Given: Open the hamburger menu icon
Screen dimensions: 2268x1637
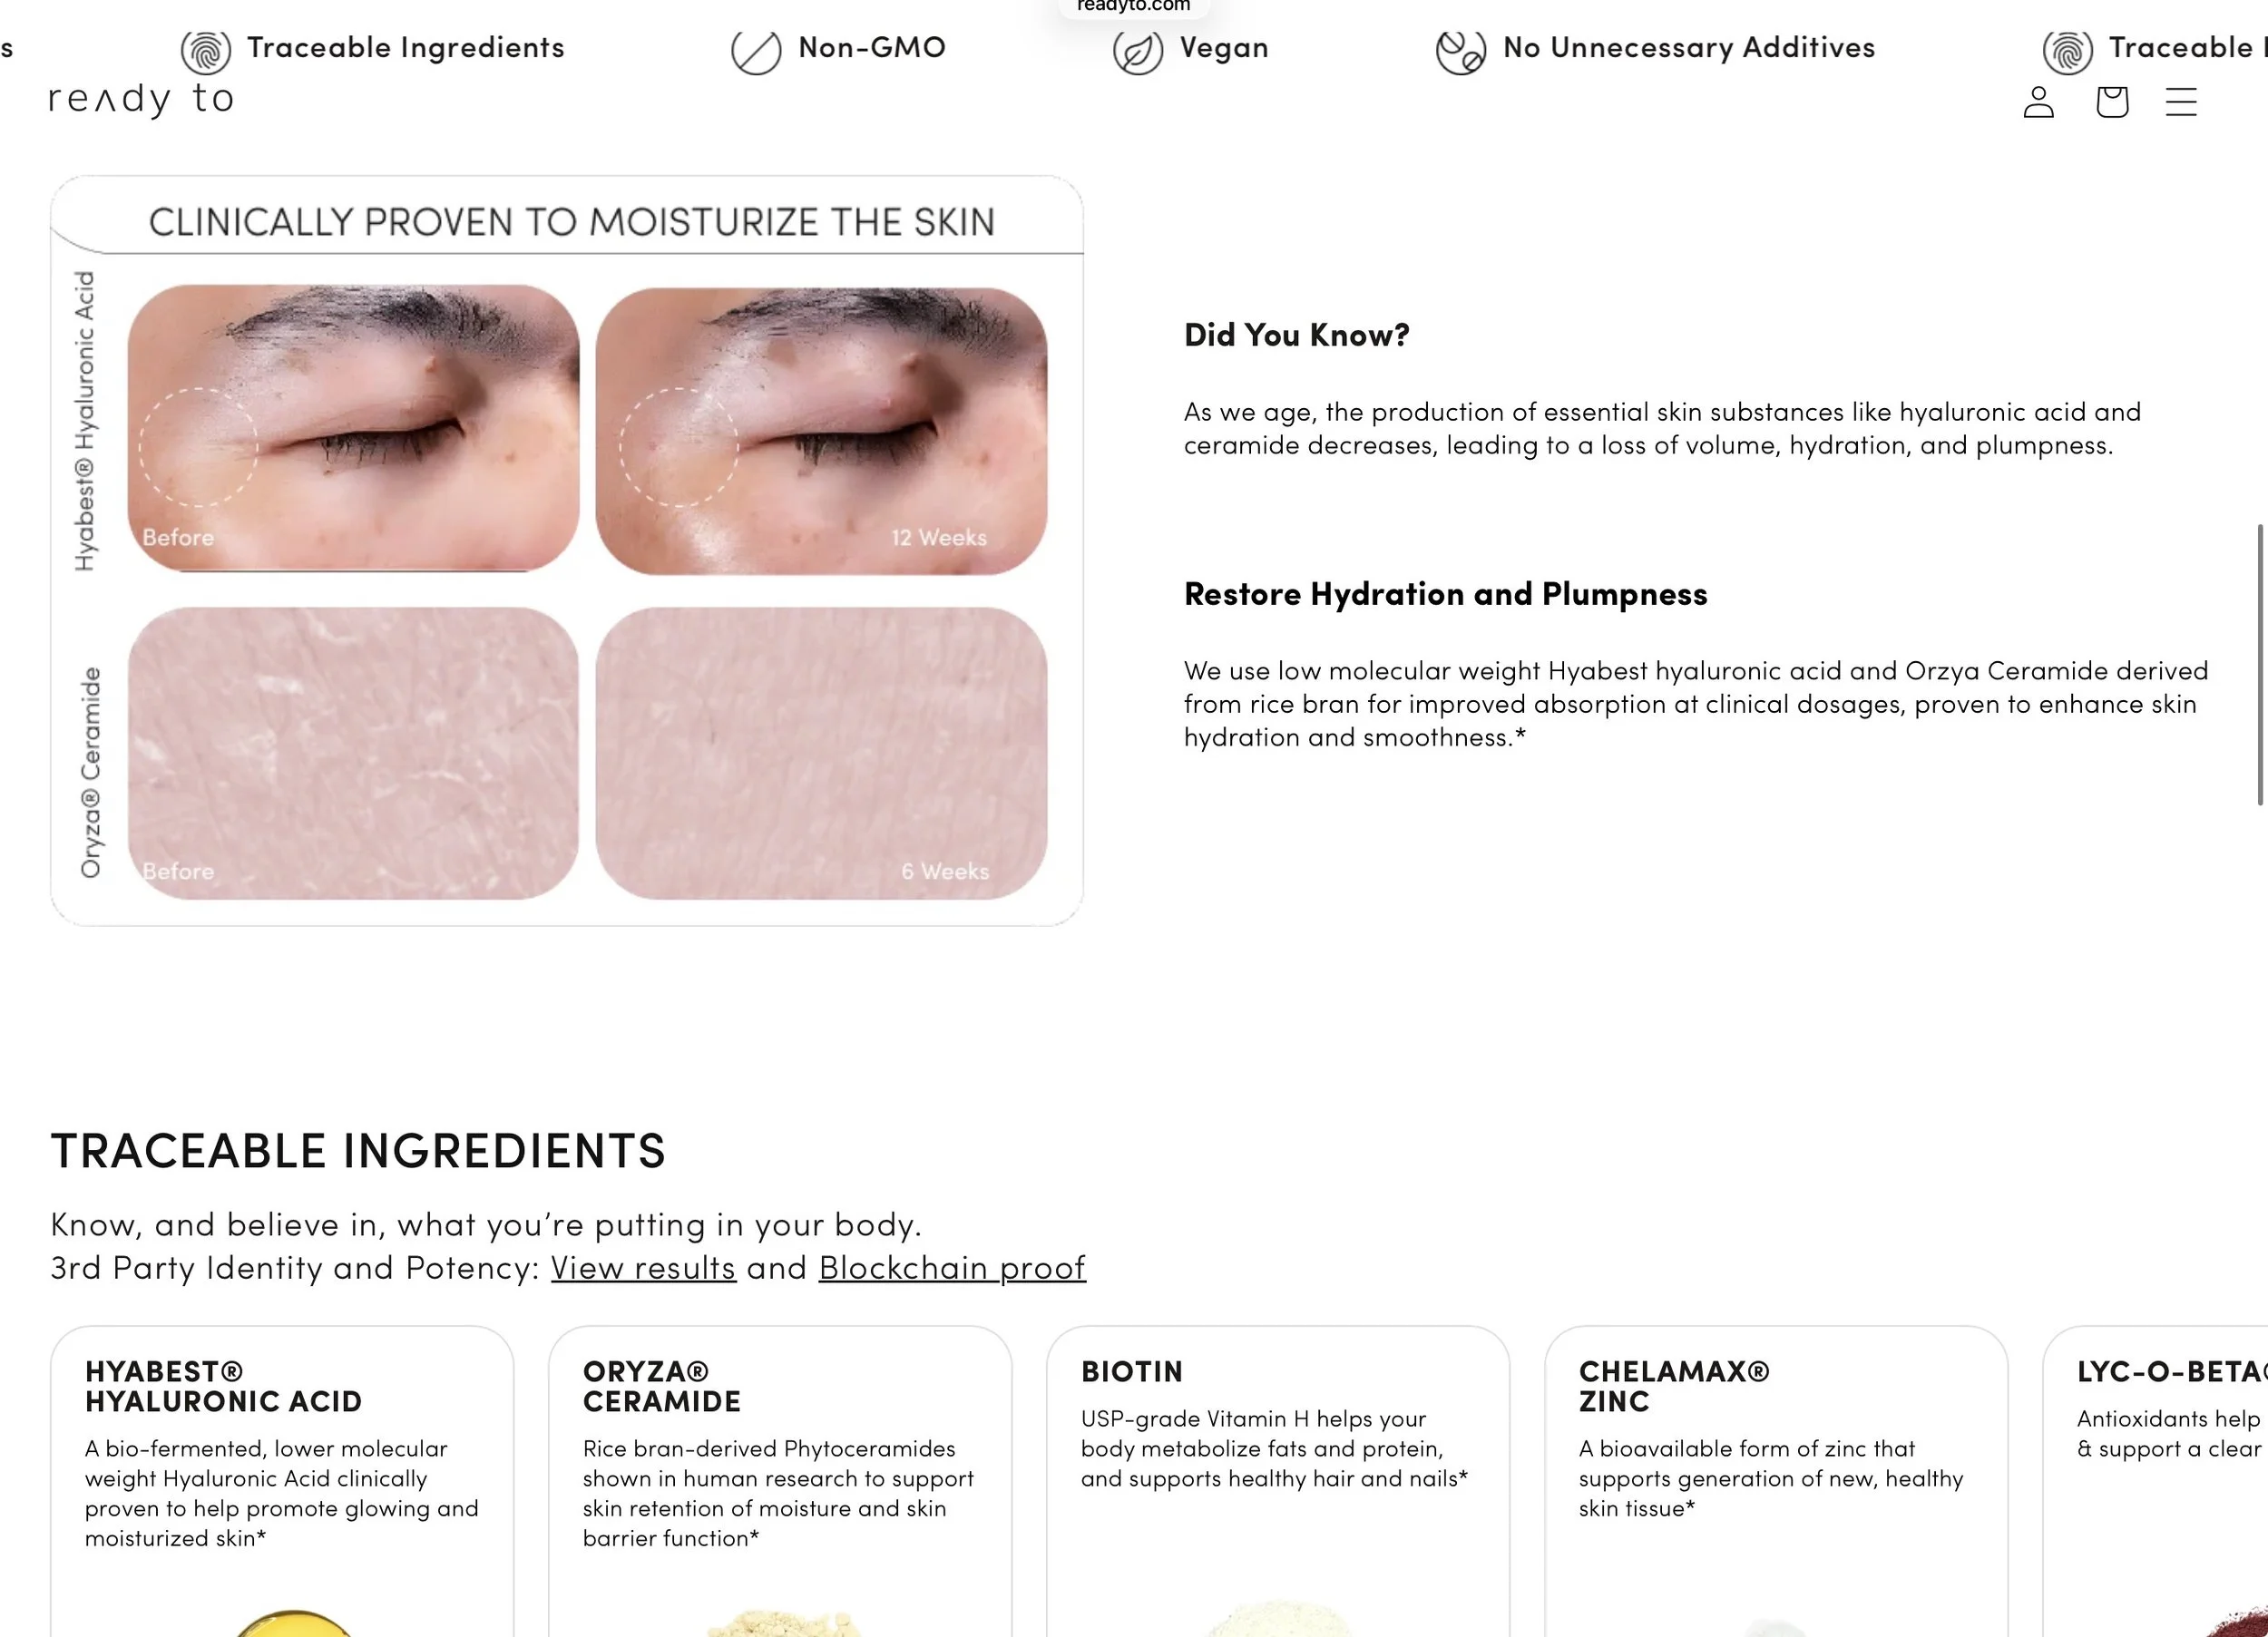Looking at the screenshot, I should (2181, 102).
